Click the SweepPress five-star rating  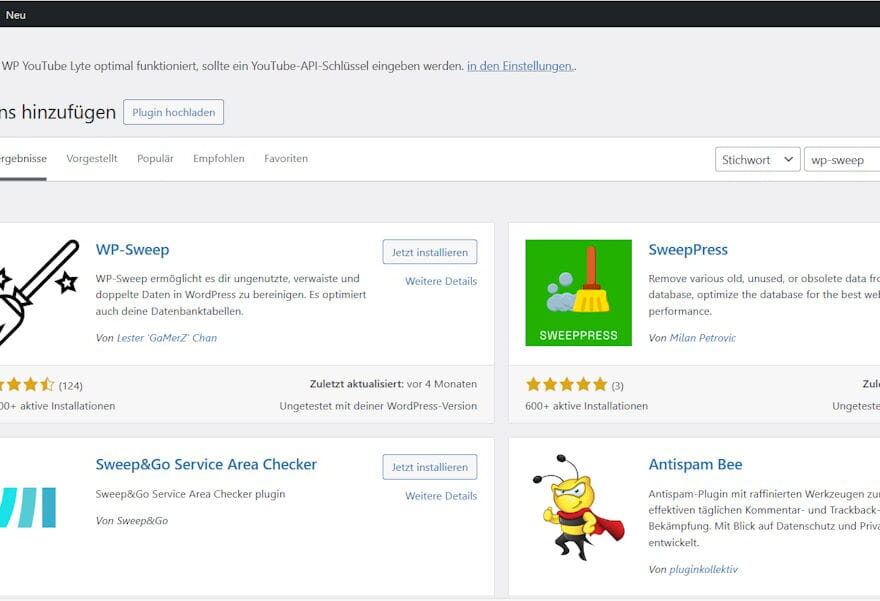(567, 384)
